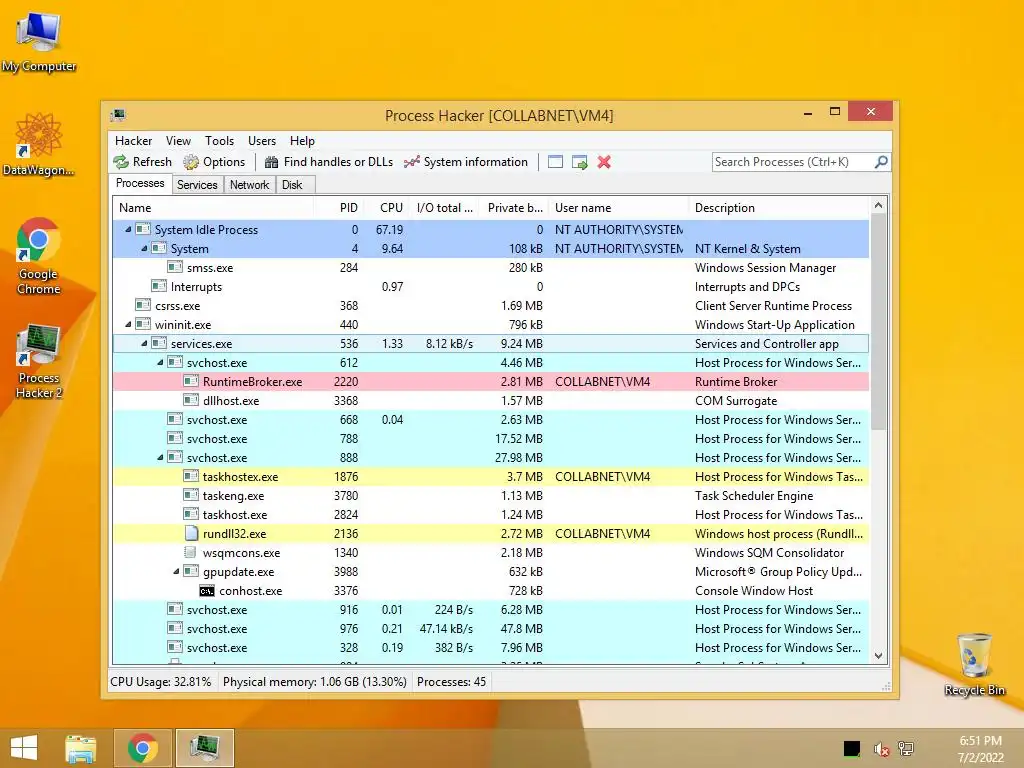Click the taskhostex.exe process icon
This screenshot has height=768, width=1024.
coord(191,476)
